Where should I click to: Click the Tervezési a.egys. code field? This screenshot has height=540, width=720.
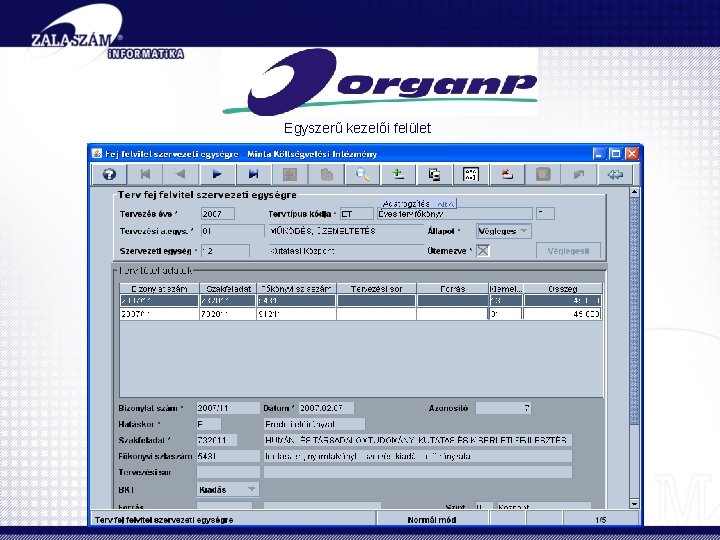232,231
